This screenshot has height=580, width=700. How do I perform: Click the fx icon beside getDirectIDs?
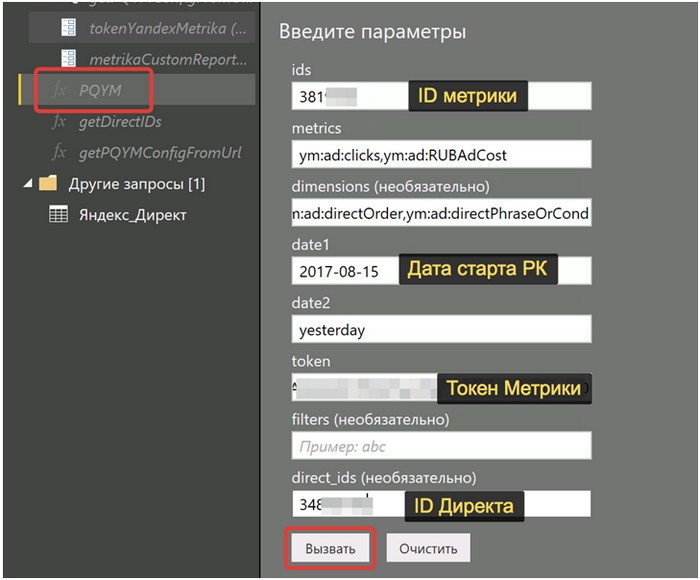click(x=59, y=121)
